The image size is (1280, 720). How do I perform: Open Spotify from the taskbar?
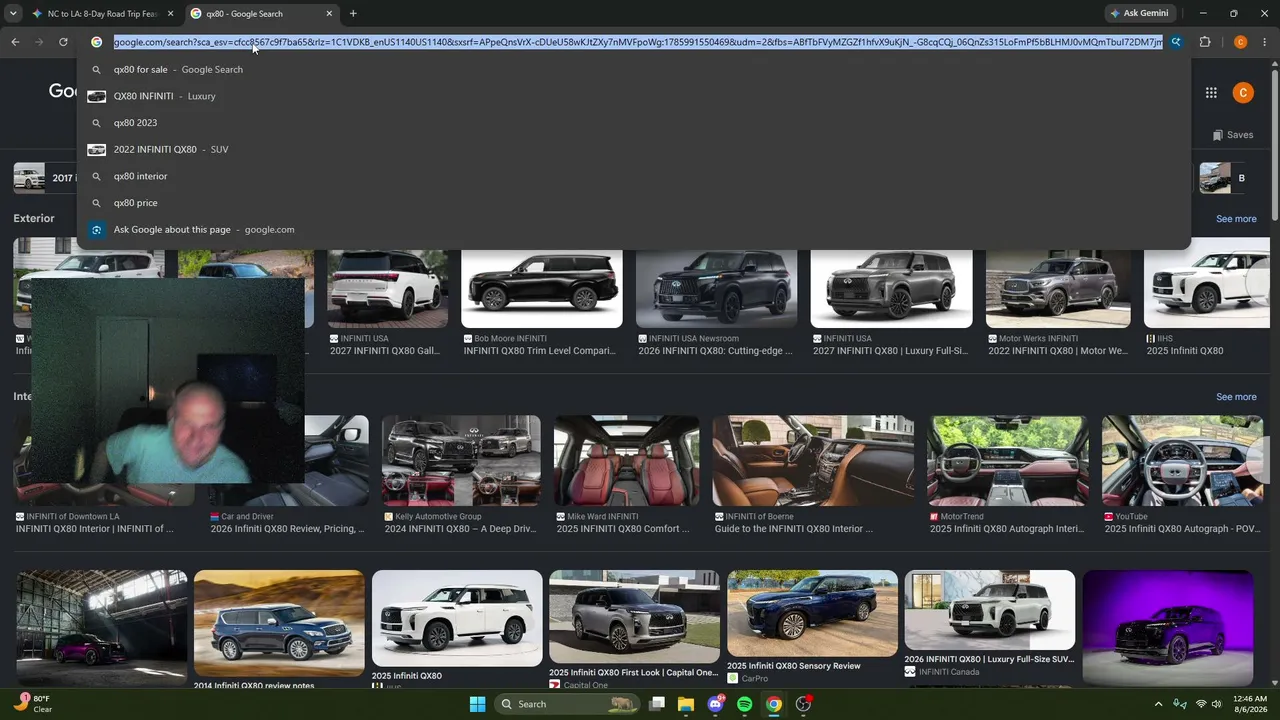744,704
